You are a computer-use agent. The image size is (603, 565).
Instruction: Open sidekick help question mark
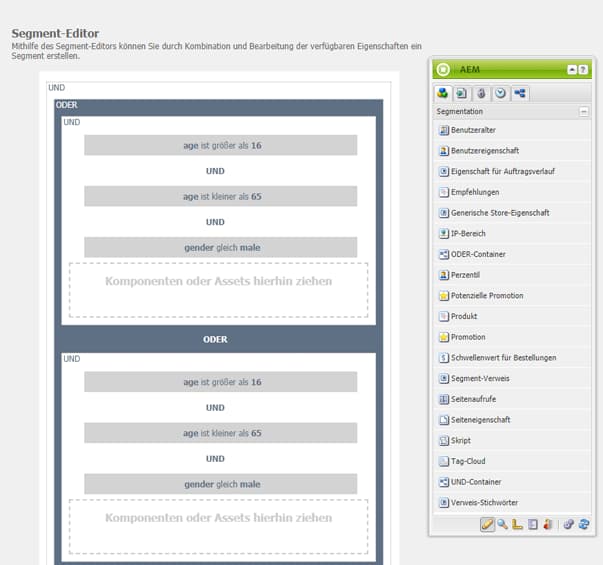pyautogui.click(x=583, y=70)
